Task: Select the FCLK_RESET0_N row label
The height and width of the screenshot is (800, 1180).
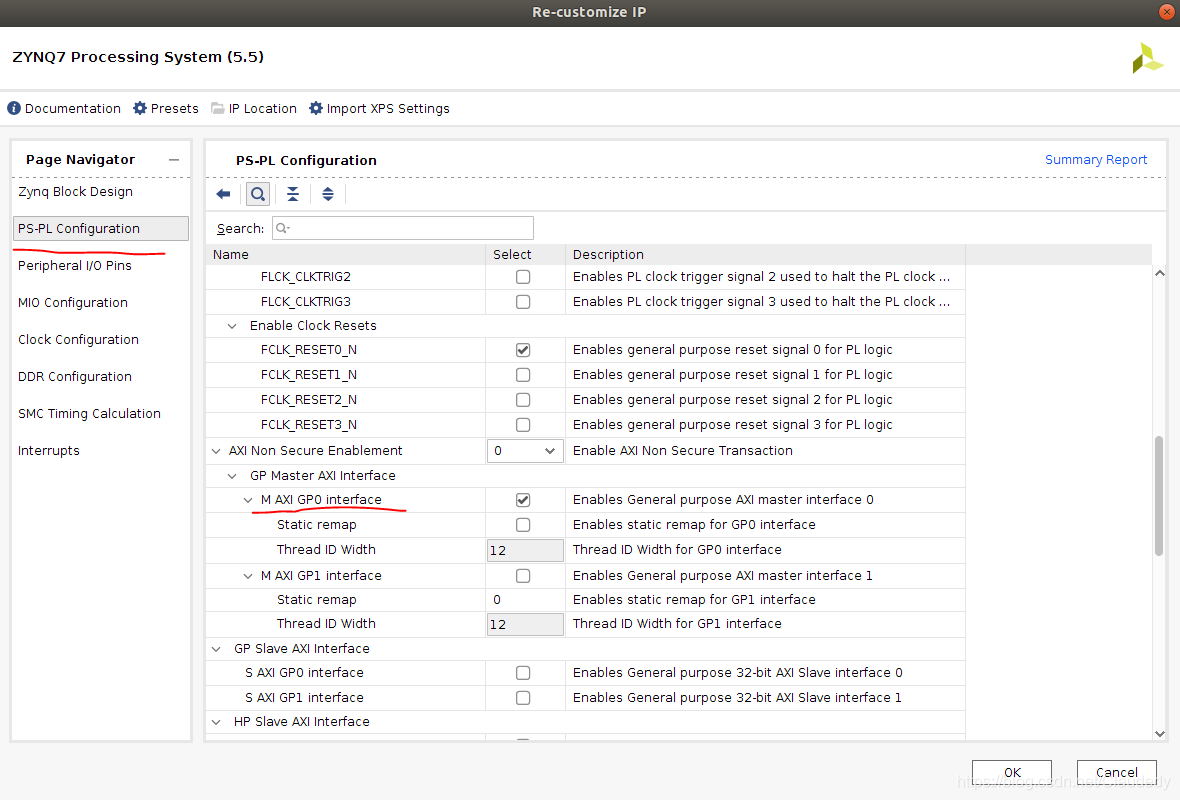Action: pos(309,350)
